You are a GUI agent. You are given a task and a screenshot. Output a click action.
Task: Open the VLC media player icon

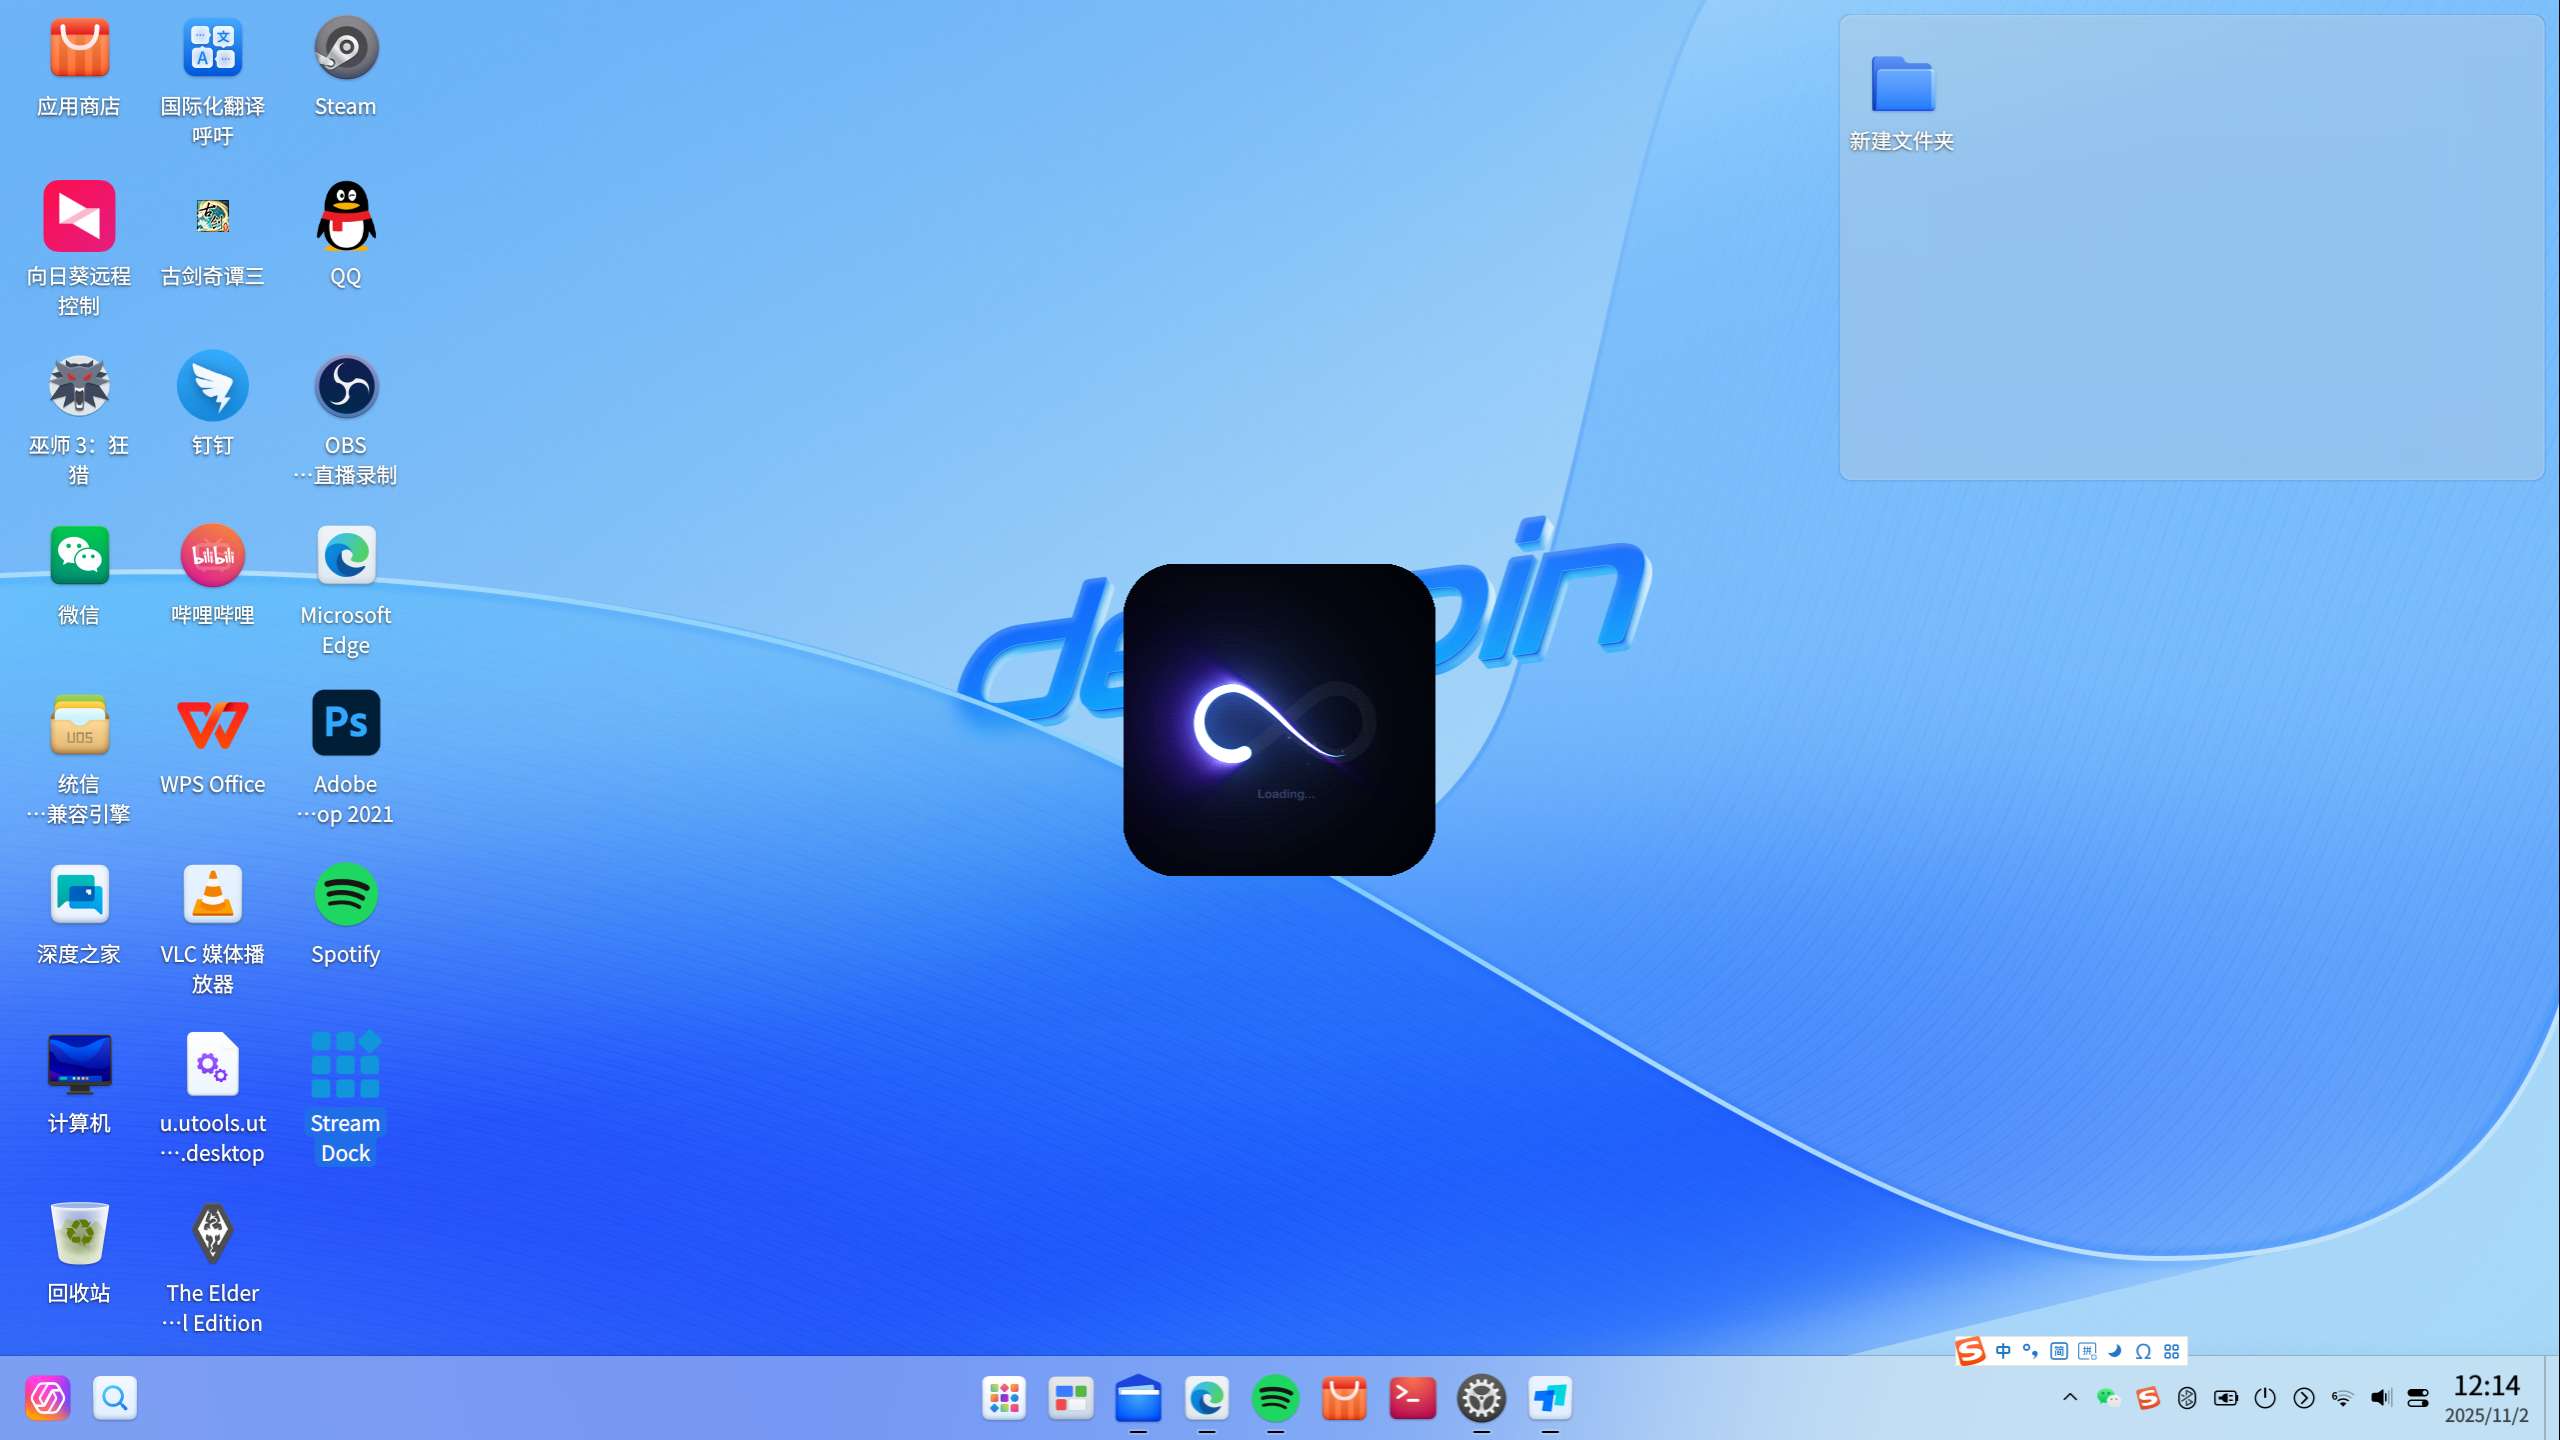pos(212,894)
